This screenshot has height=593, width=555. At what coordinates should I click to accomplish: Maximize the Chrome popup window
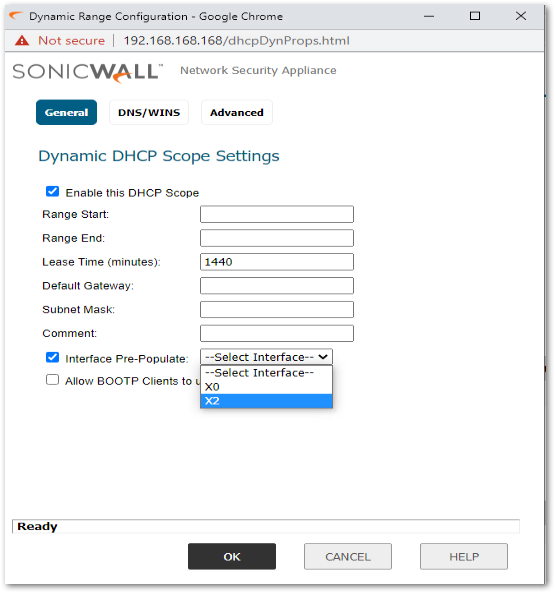tap(474, 16)
